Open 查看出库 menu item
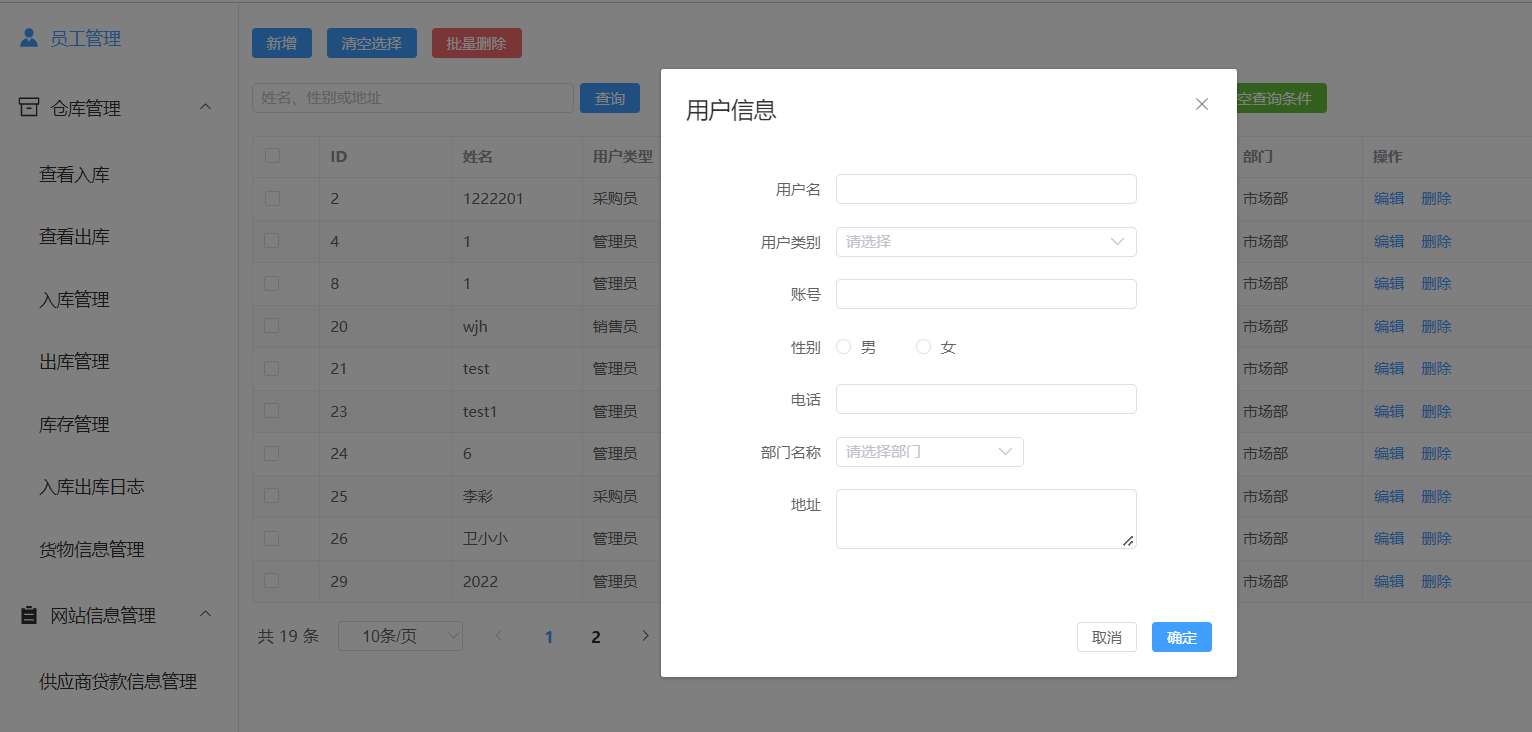Image resolution: width=1532 pixels, height=732 pixels. click(x=74, y=237)
